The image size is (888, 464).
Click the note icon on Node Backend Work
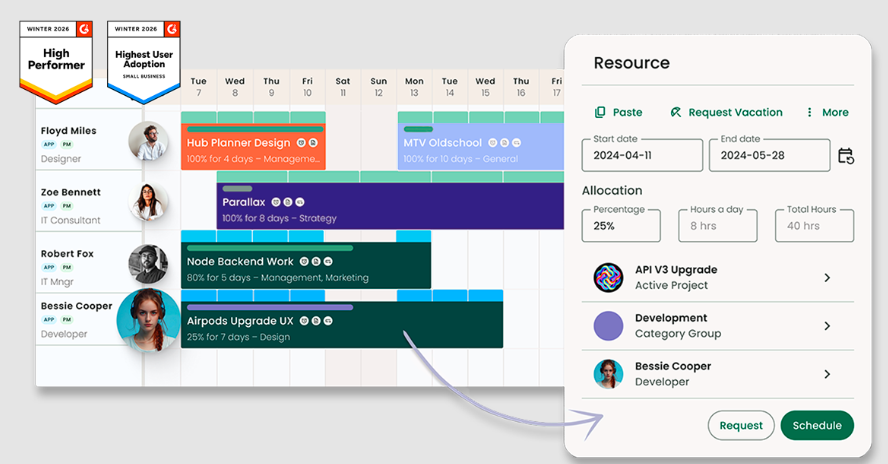(x=316, y=261)
